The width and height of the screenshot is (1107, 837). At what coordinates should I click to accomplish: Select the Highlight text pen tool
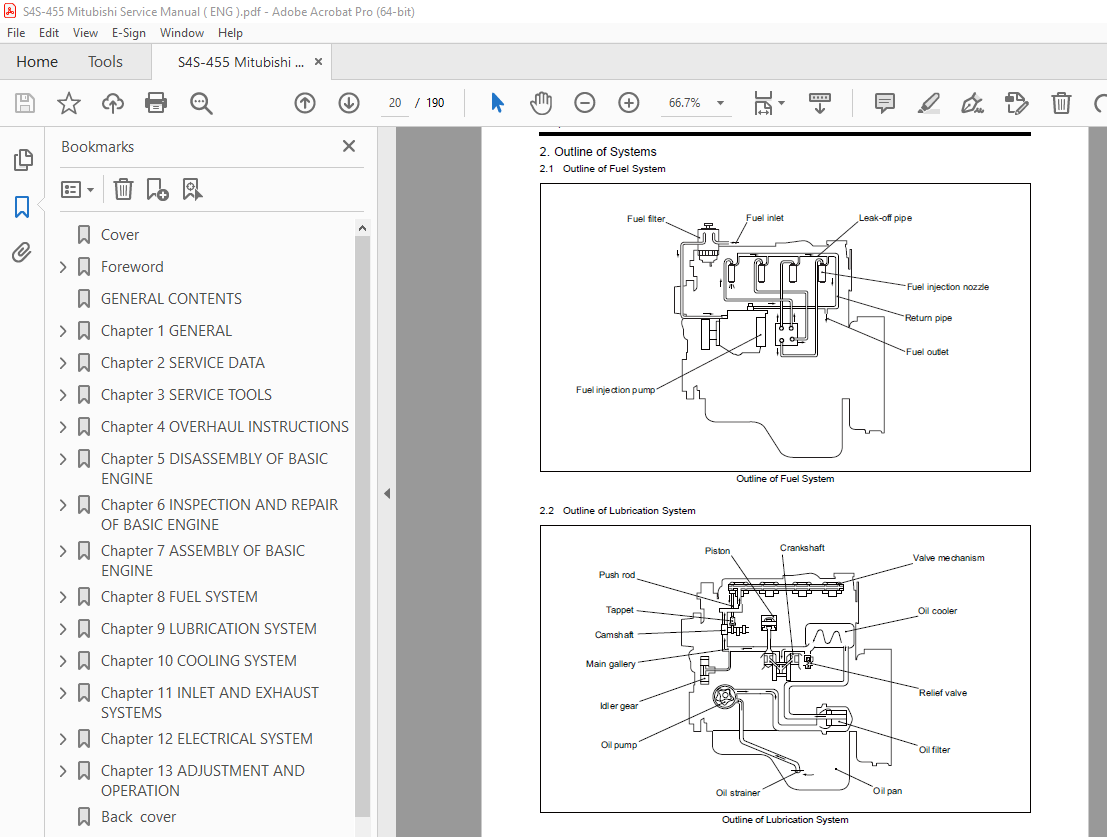(928, 103)
